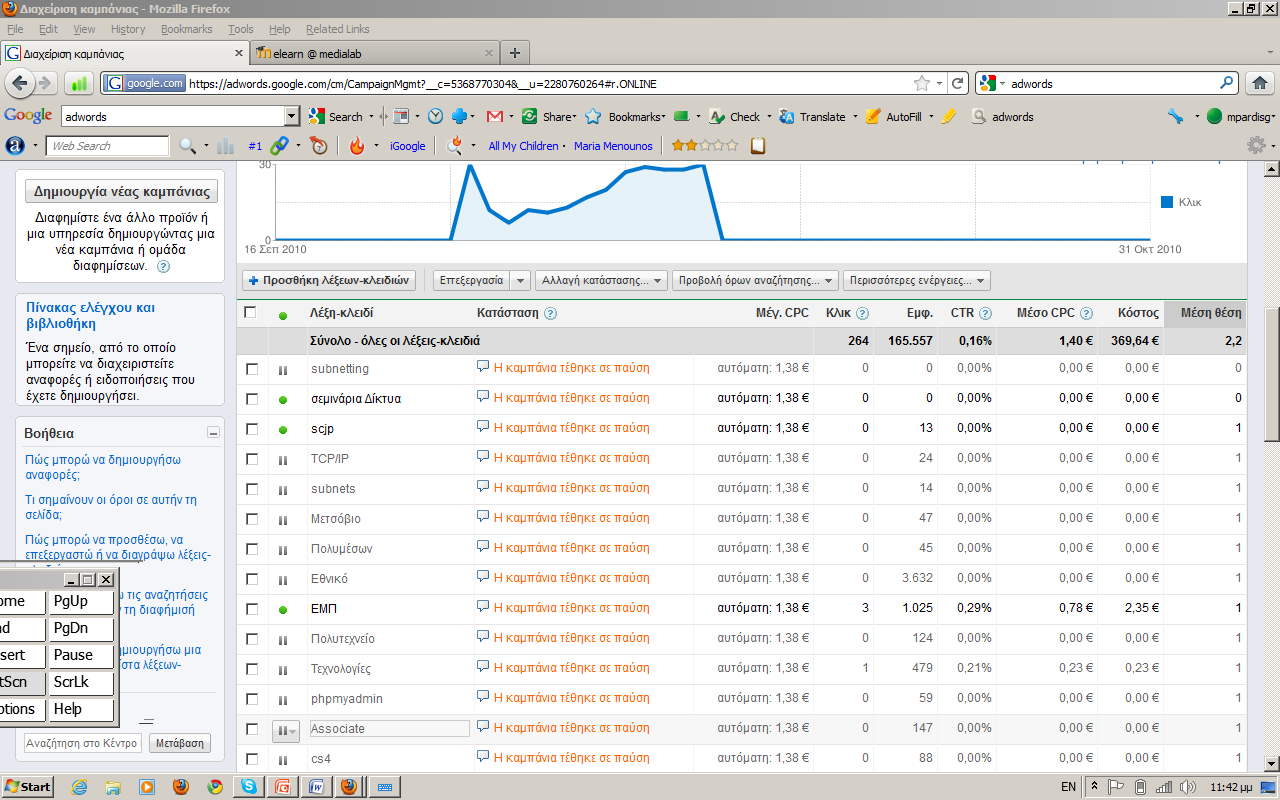Click help icon beside Μέσο CPC header
The image size is (1280, 800).
pyautogui.click(x=1086, y=313)
